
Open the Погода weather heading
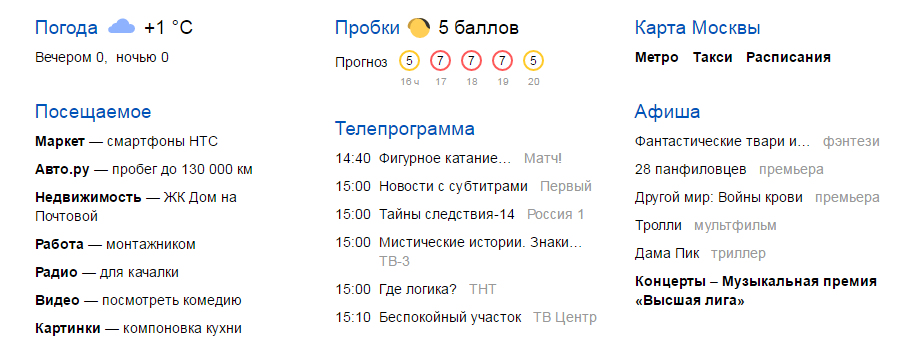[x=67, y=28]
